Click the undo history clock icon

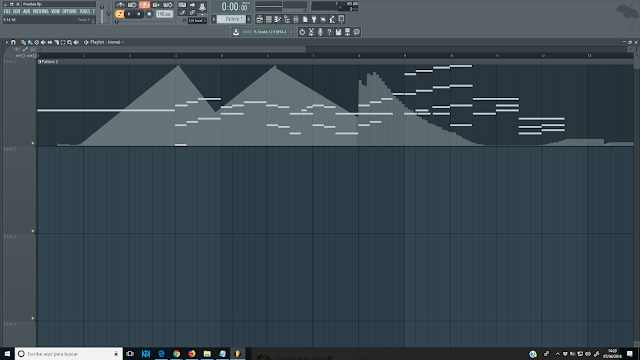tap(302, 32)
